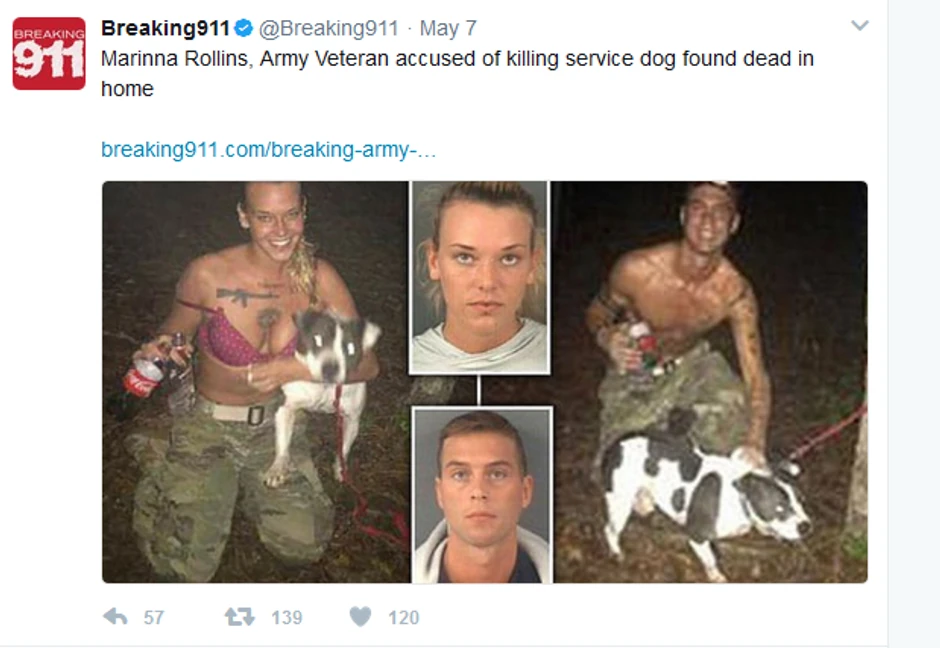Click the word "home" in tweet text

pos(127,89)
